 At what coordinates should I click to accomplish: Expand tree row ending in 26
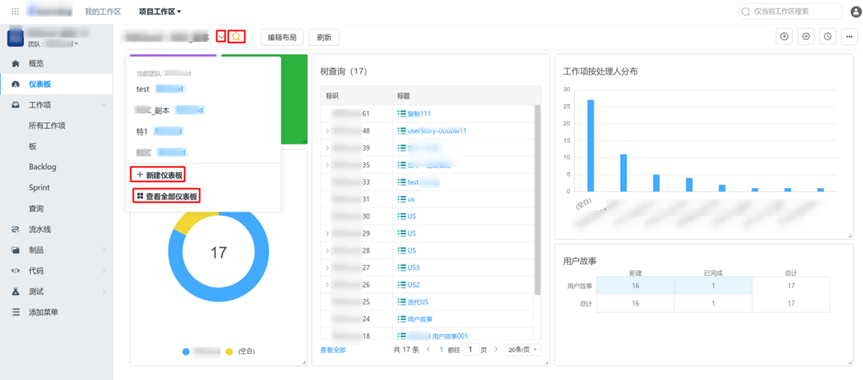(x=327, y=285)
